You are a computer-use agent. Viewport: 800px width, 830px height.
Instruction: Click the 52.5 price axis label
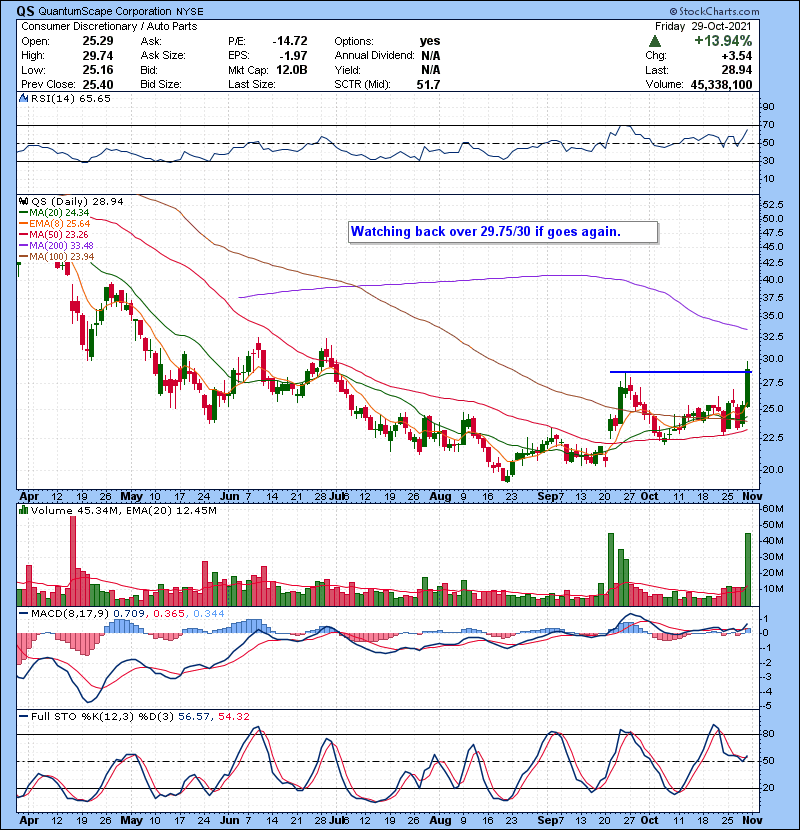[x=772, y=205]
